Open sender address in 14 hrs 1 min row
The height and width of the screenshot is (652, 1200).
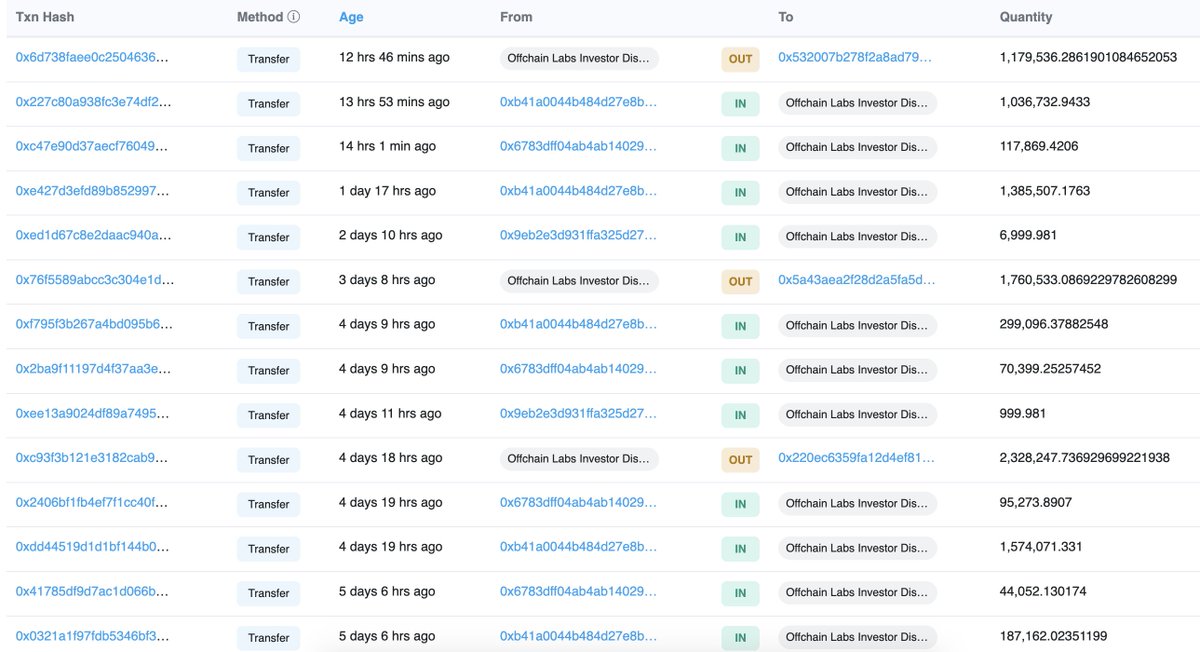tap(579, 146)
